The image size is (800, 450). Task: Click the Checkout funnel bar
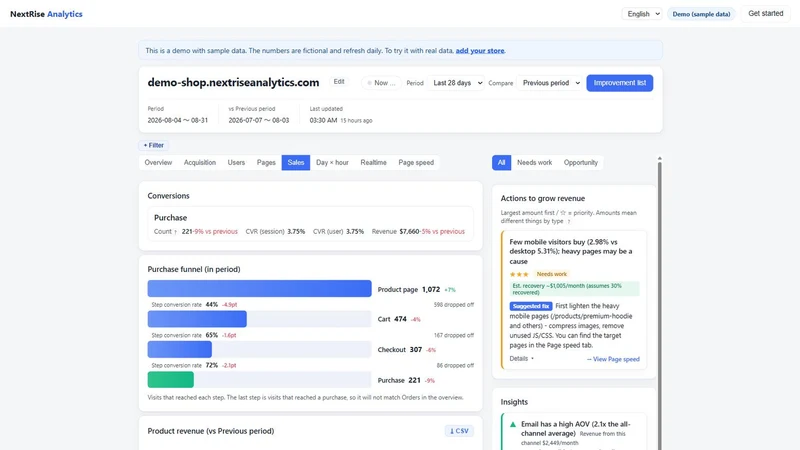(x=180, y=349)
